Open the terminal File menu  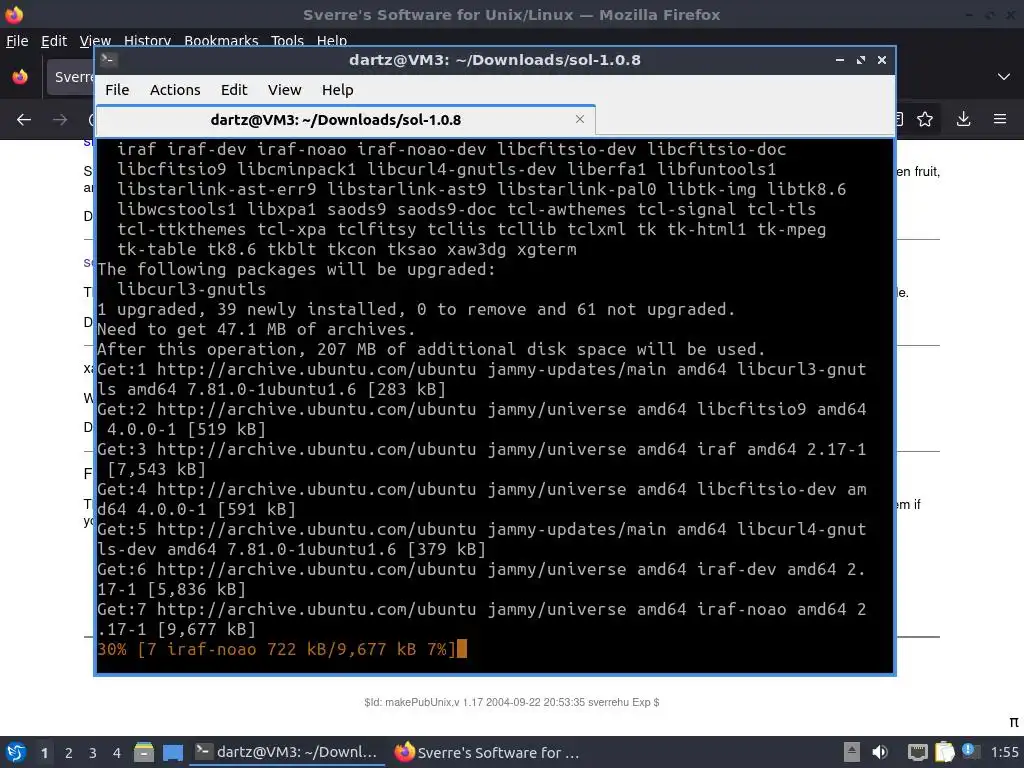pyautogui.click(x=117, y=89)
